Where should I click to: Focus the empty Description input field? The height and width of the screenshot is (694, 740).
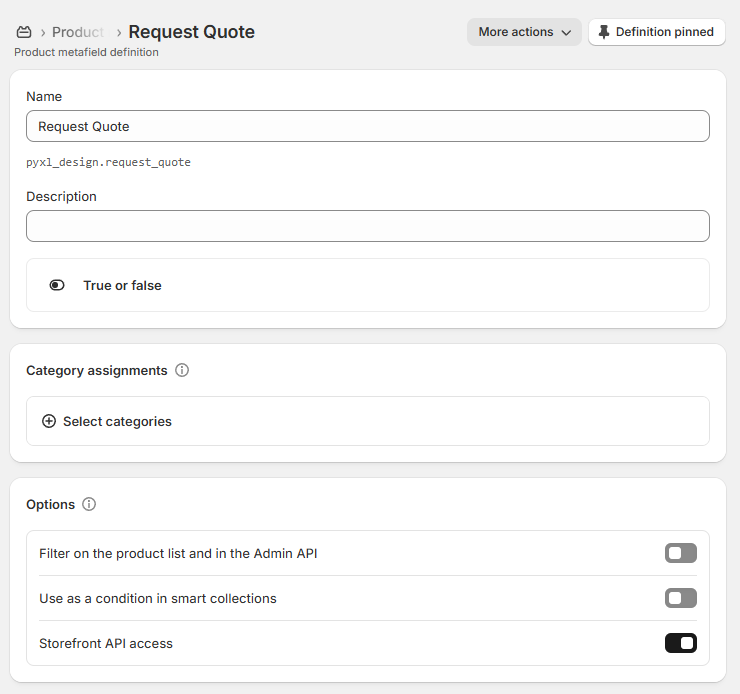(368, 226)
